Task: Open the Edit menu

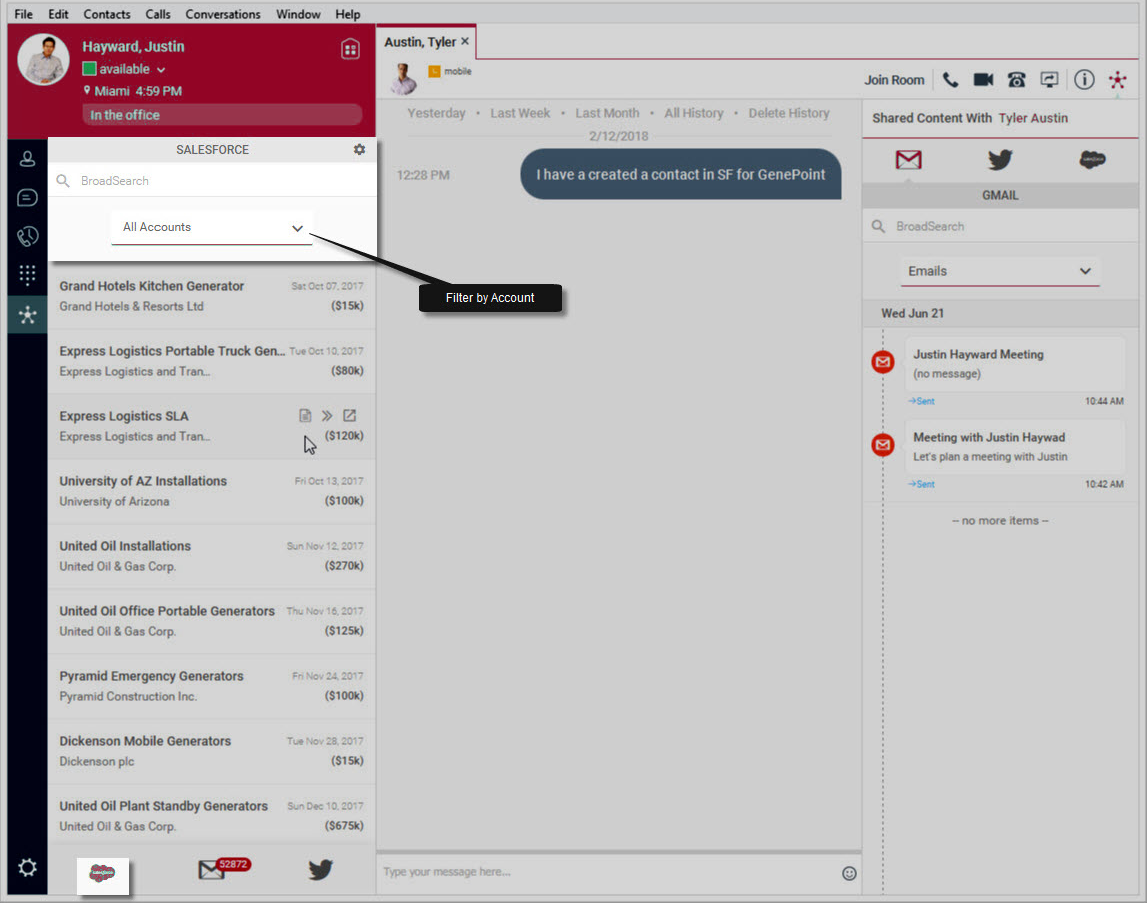Action: [x=58, y=14]
